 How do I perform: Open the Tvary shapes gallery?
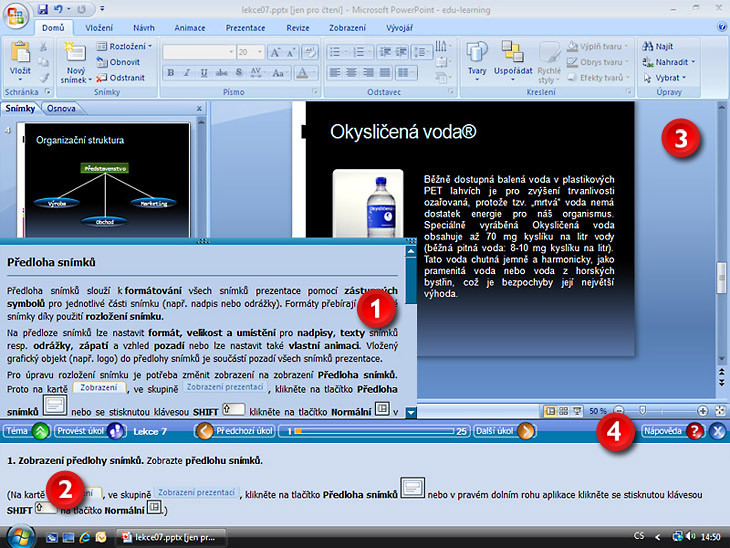pyautogui.click(x=477, y=61)
